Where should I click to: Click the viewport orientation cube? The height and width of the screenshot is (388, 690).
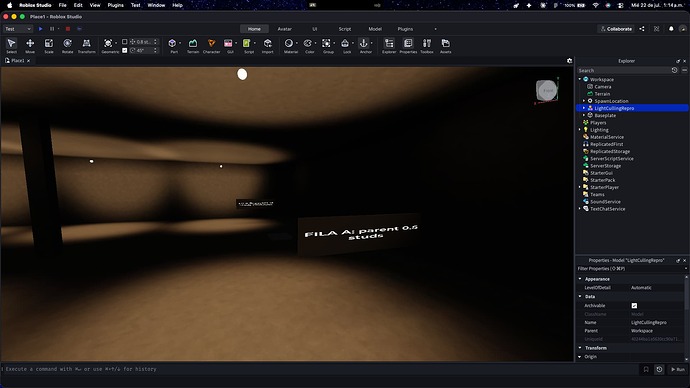pyautogui.click(x=547, y=91)
